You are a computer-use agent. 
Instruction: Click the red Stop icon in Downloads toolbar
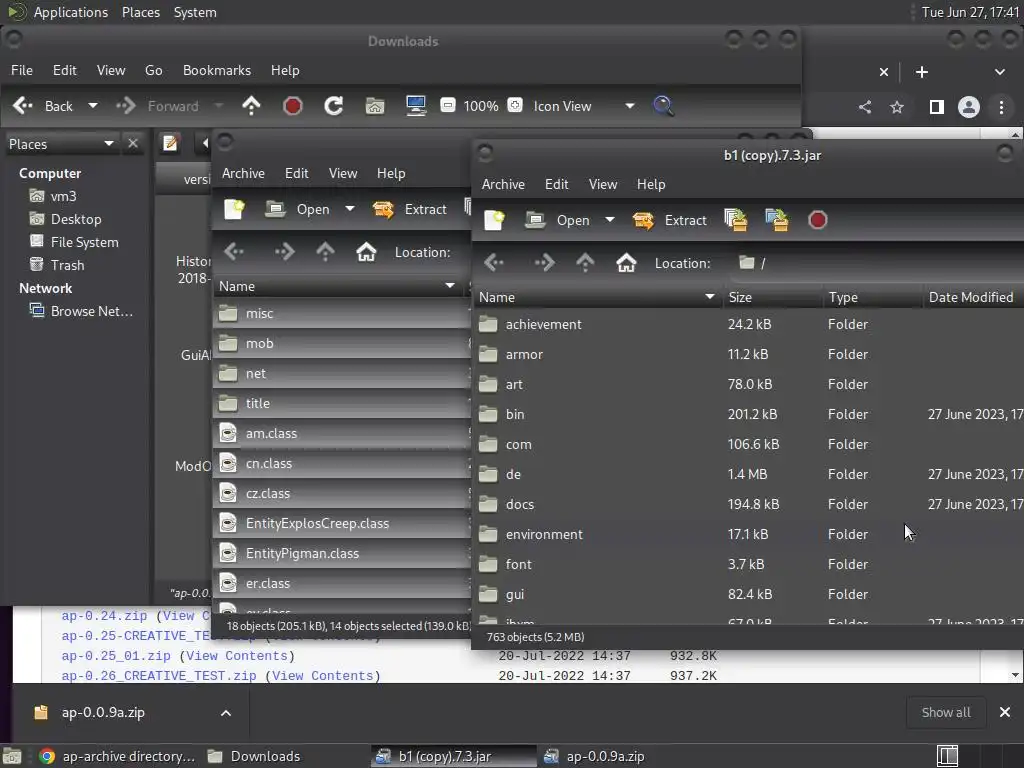[293, 106]
